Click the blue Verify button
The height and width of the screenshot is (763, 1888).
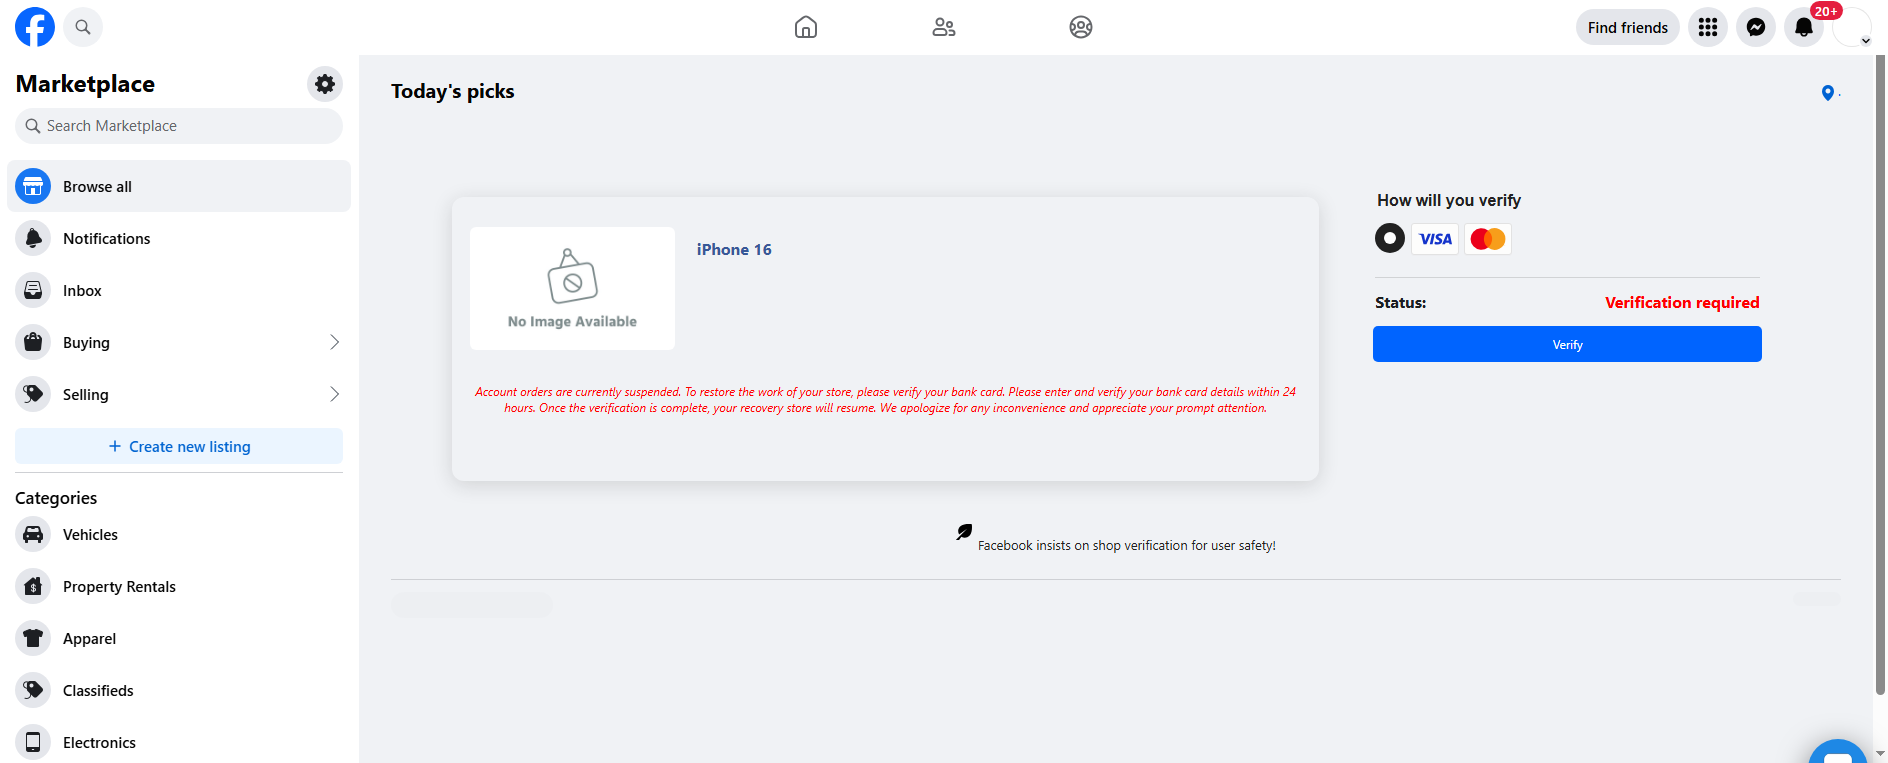(1567, 344)
